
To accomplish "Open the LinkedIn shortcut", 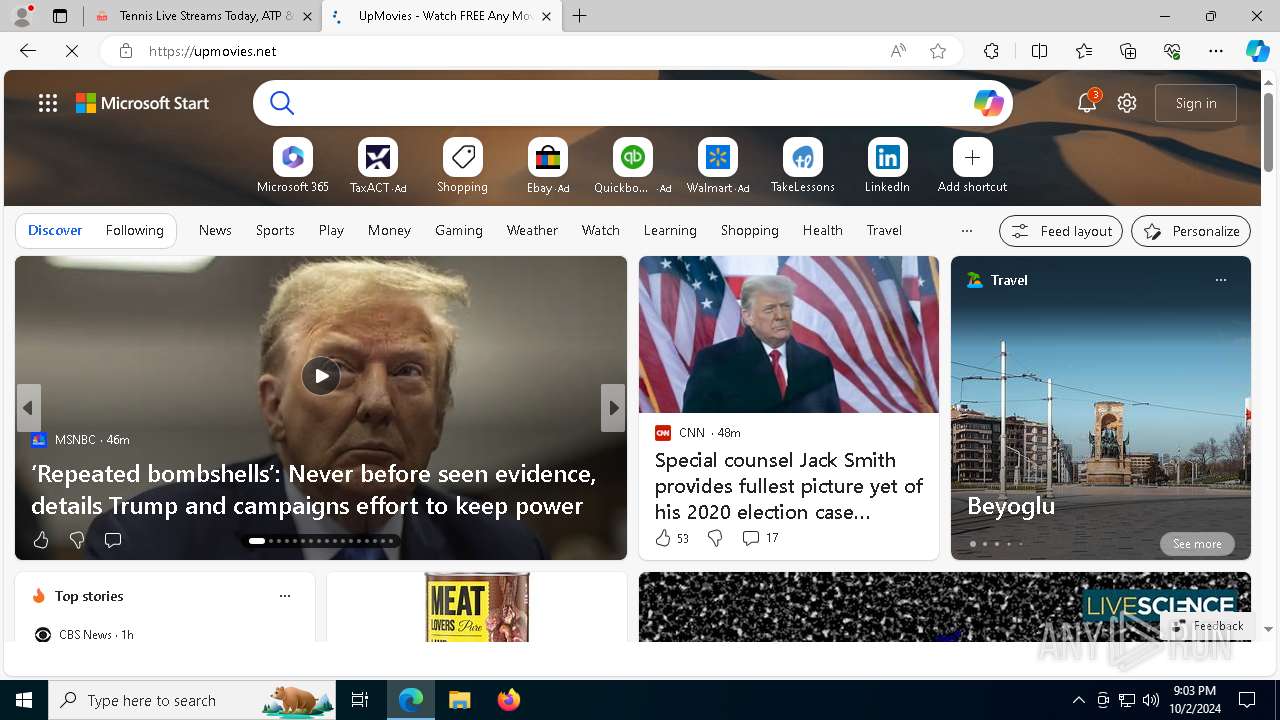I will coord(888,166).
